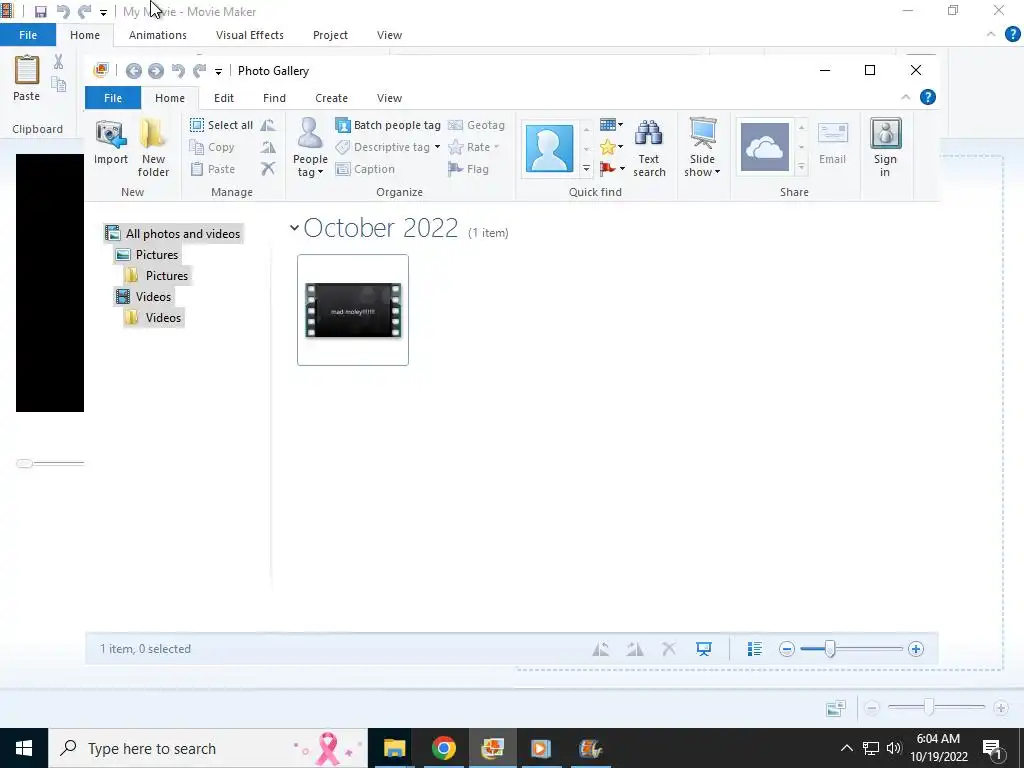Click Undo in Photo Gallery quick access toolbar
Image resolution: width=1024 pixels, height=768 pixels.
(178, 71)
